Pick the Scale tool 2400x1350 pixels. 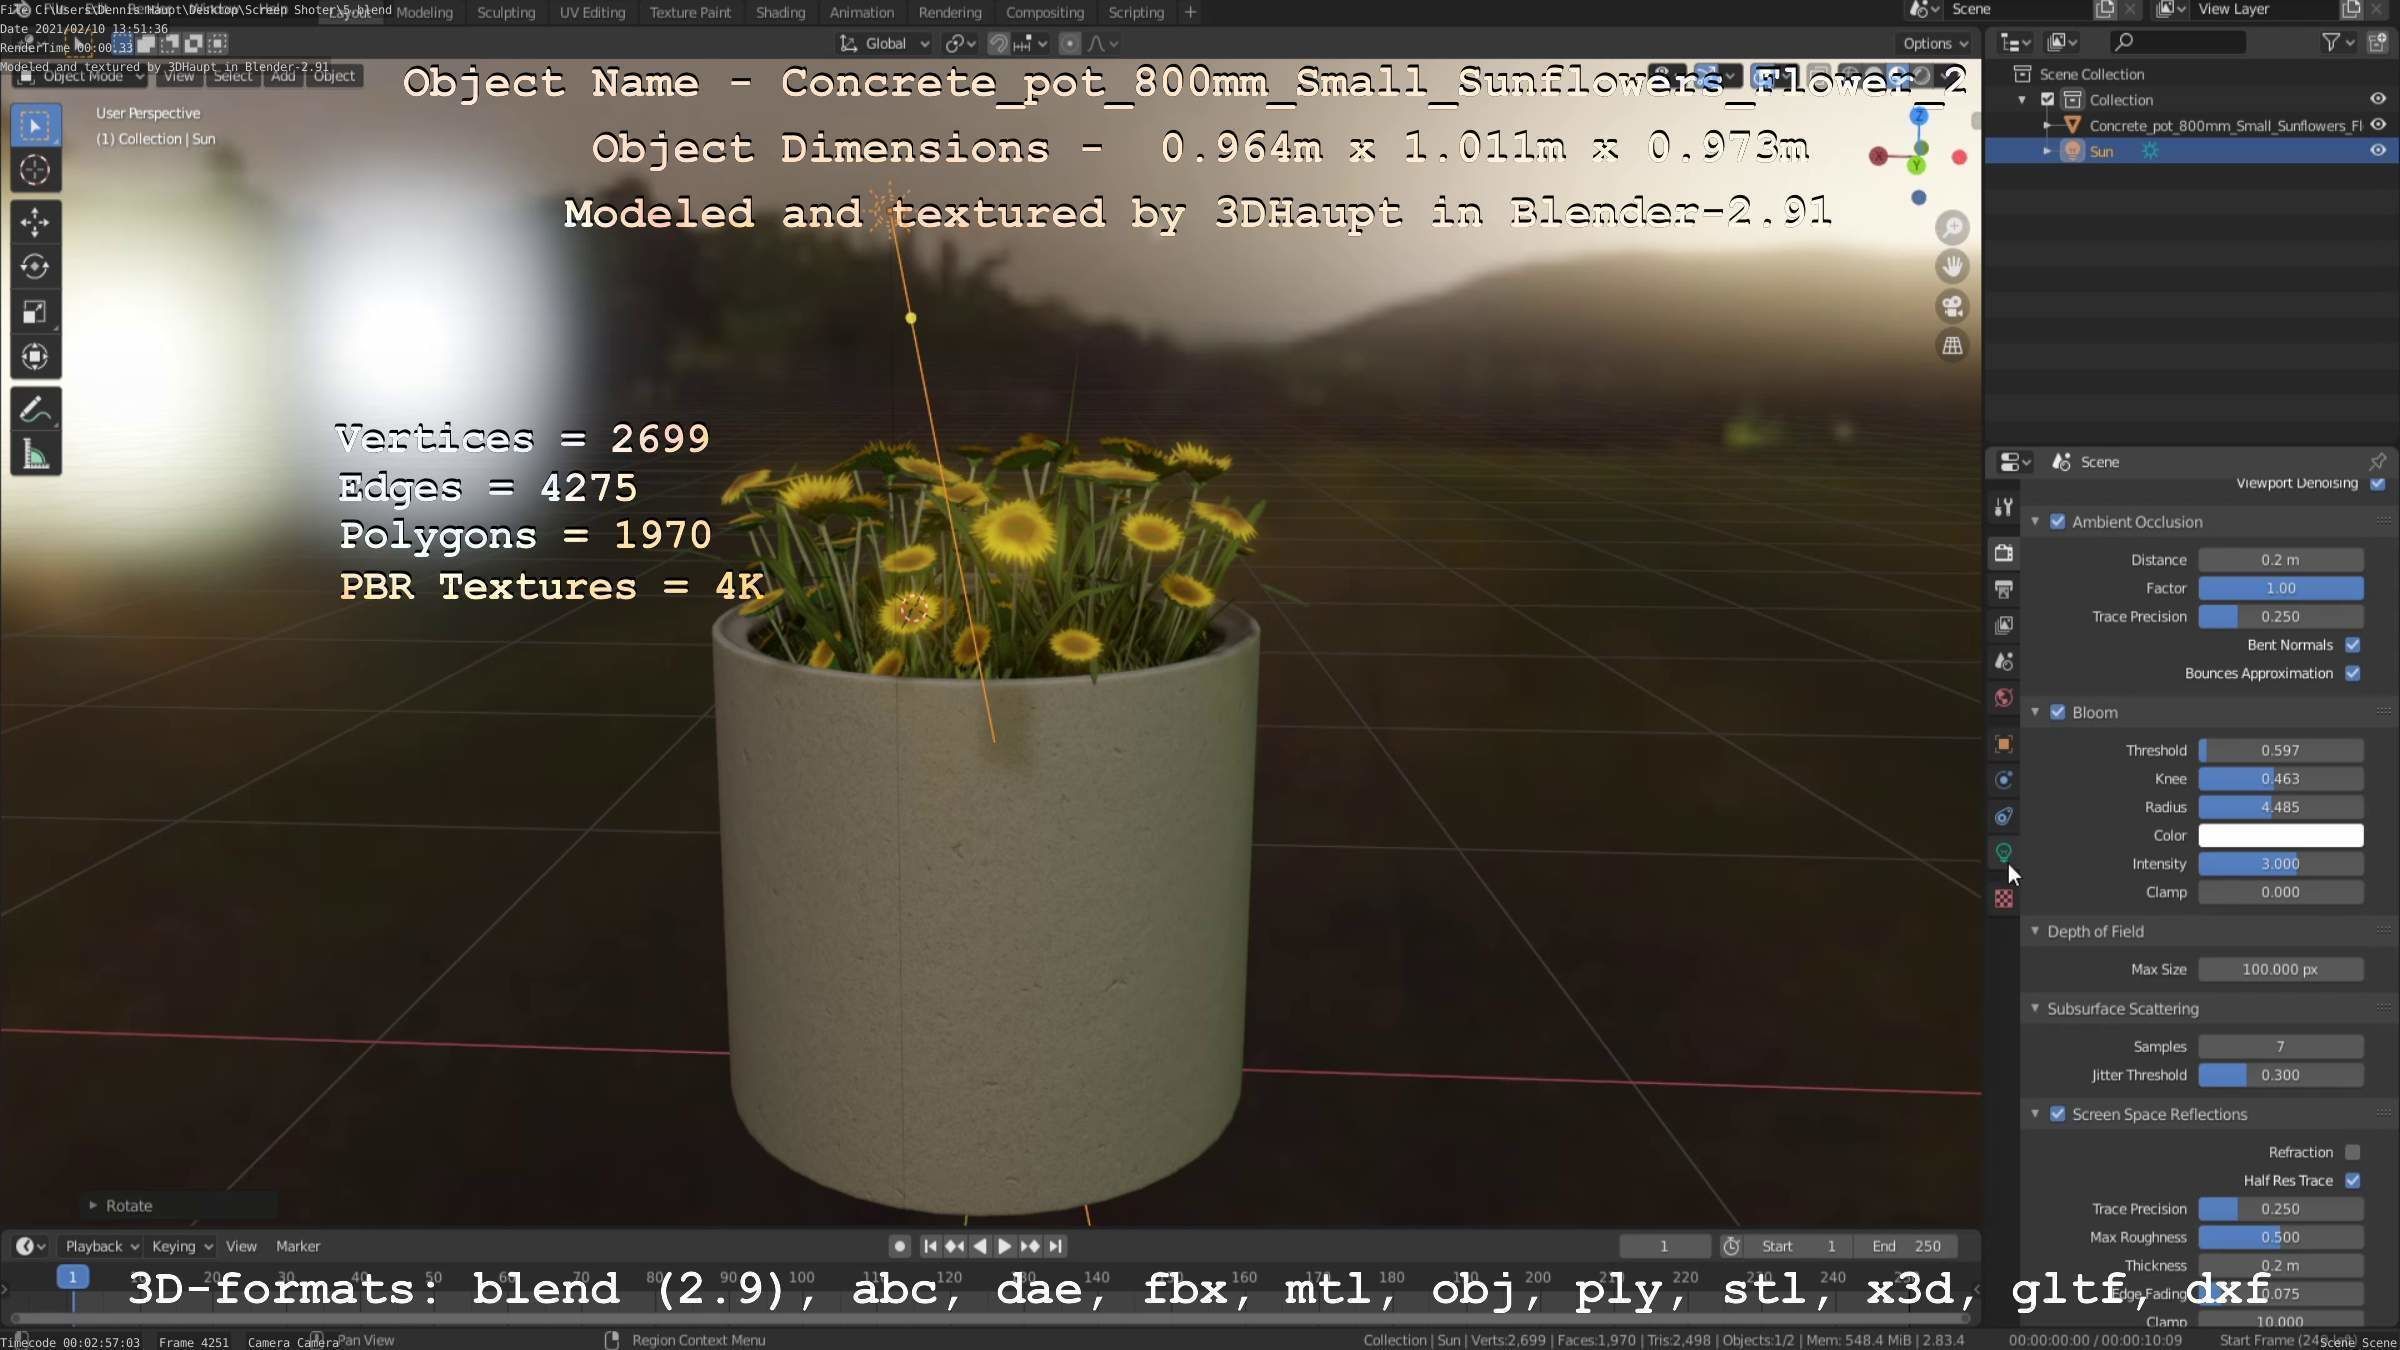pyautogui.click(x=35, y=312)
